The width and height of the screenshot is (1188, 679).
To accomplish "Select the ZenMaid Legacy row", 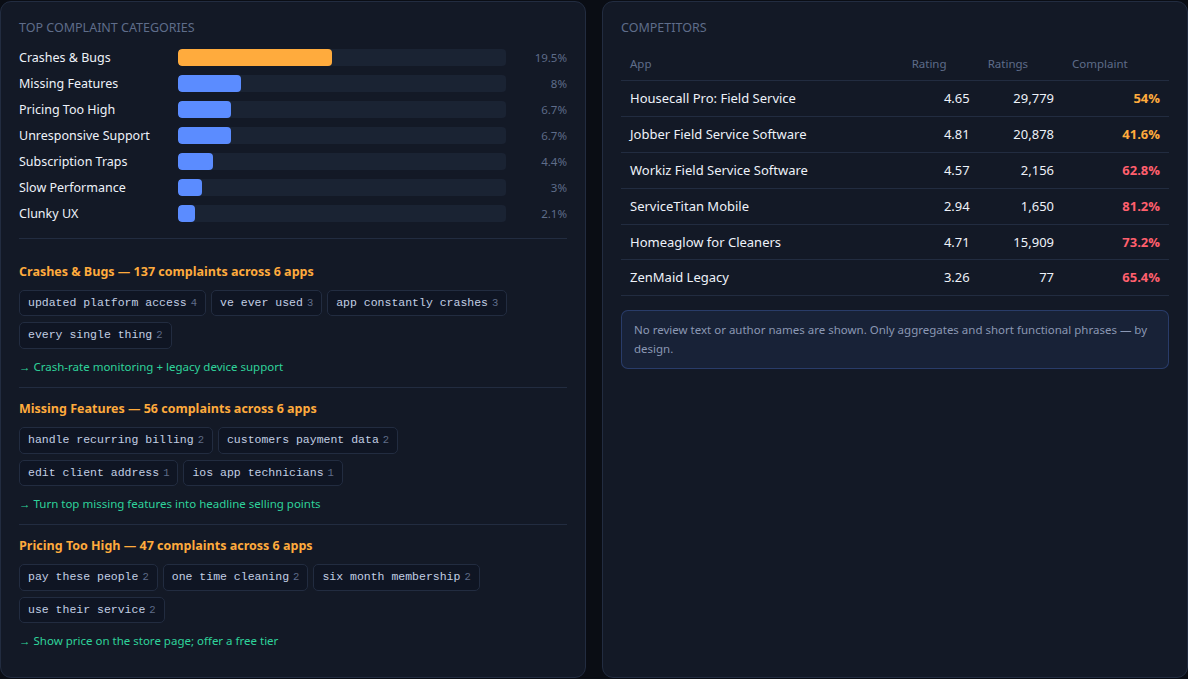I will tap(894, 278).
